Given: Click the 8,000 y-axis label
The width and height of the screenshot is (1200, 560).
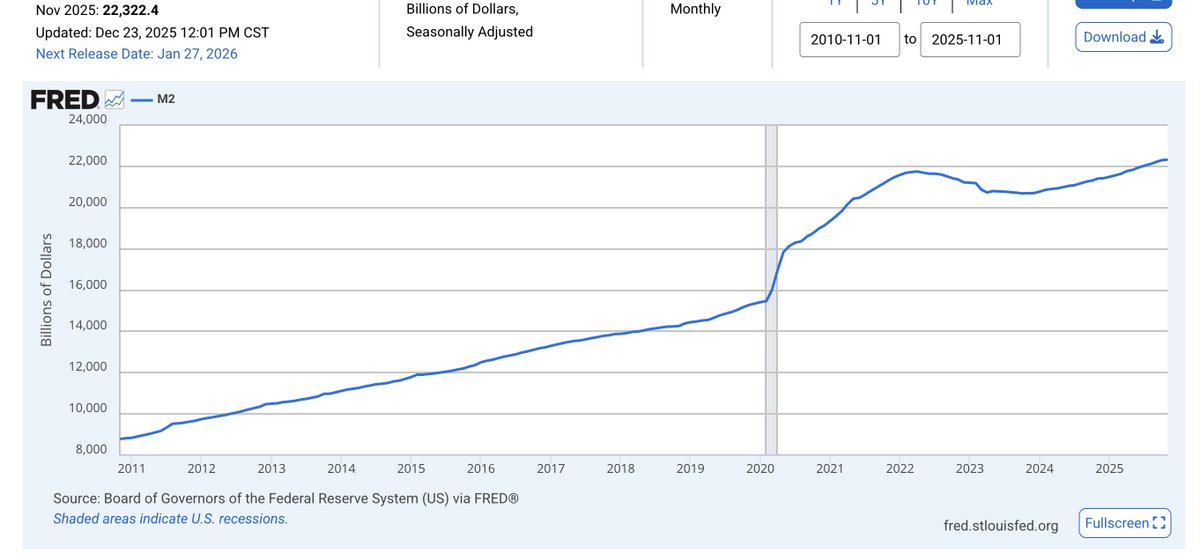Looking at the screenshot, I should click(x=90, y=449).
